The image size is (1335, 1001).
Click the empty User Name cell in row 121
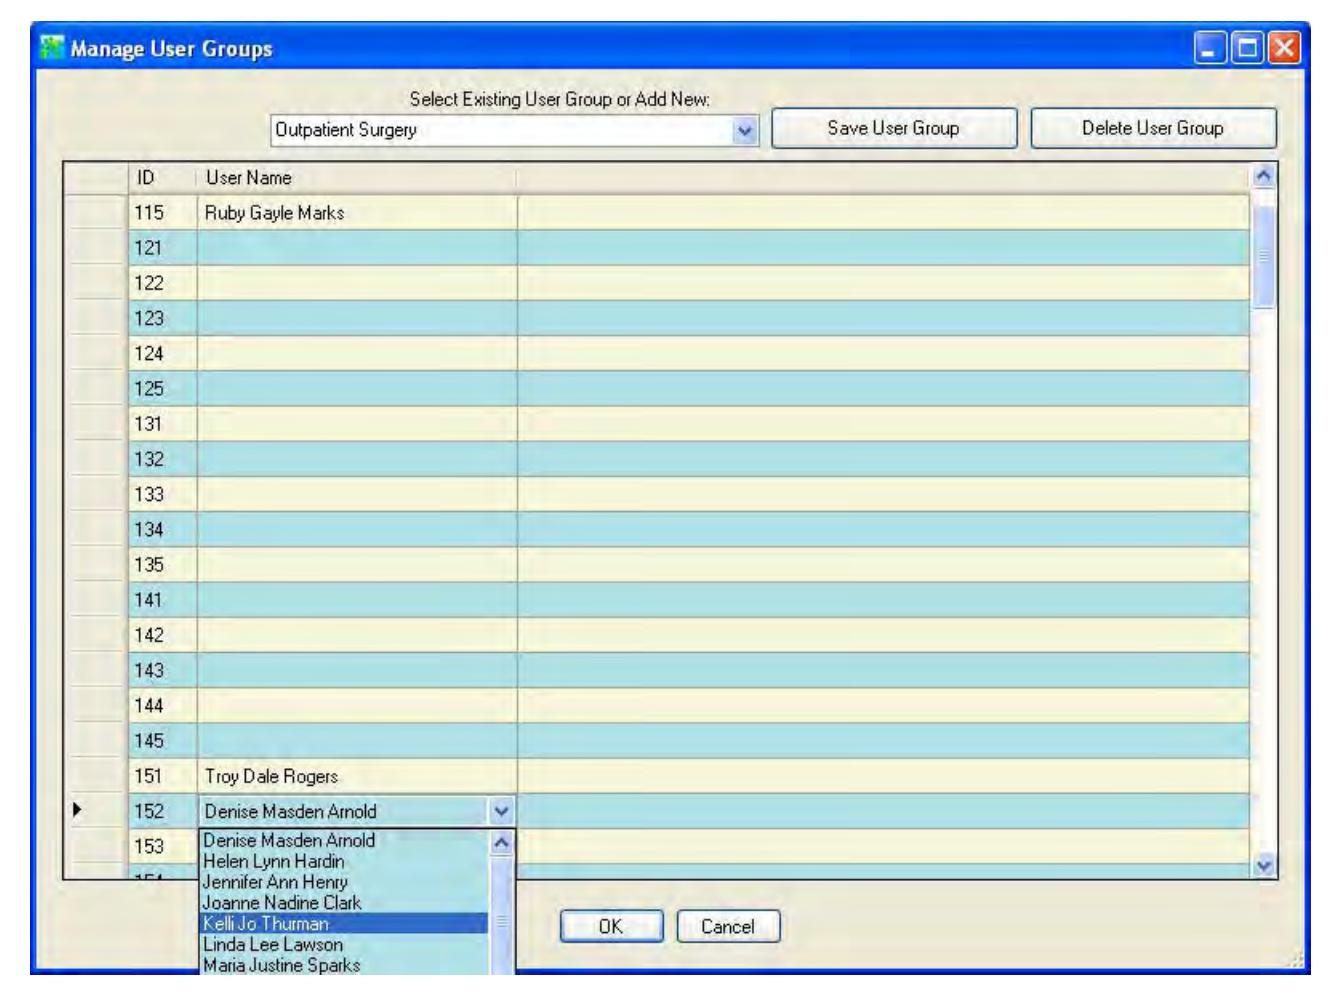click(357, 248)
